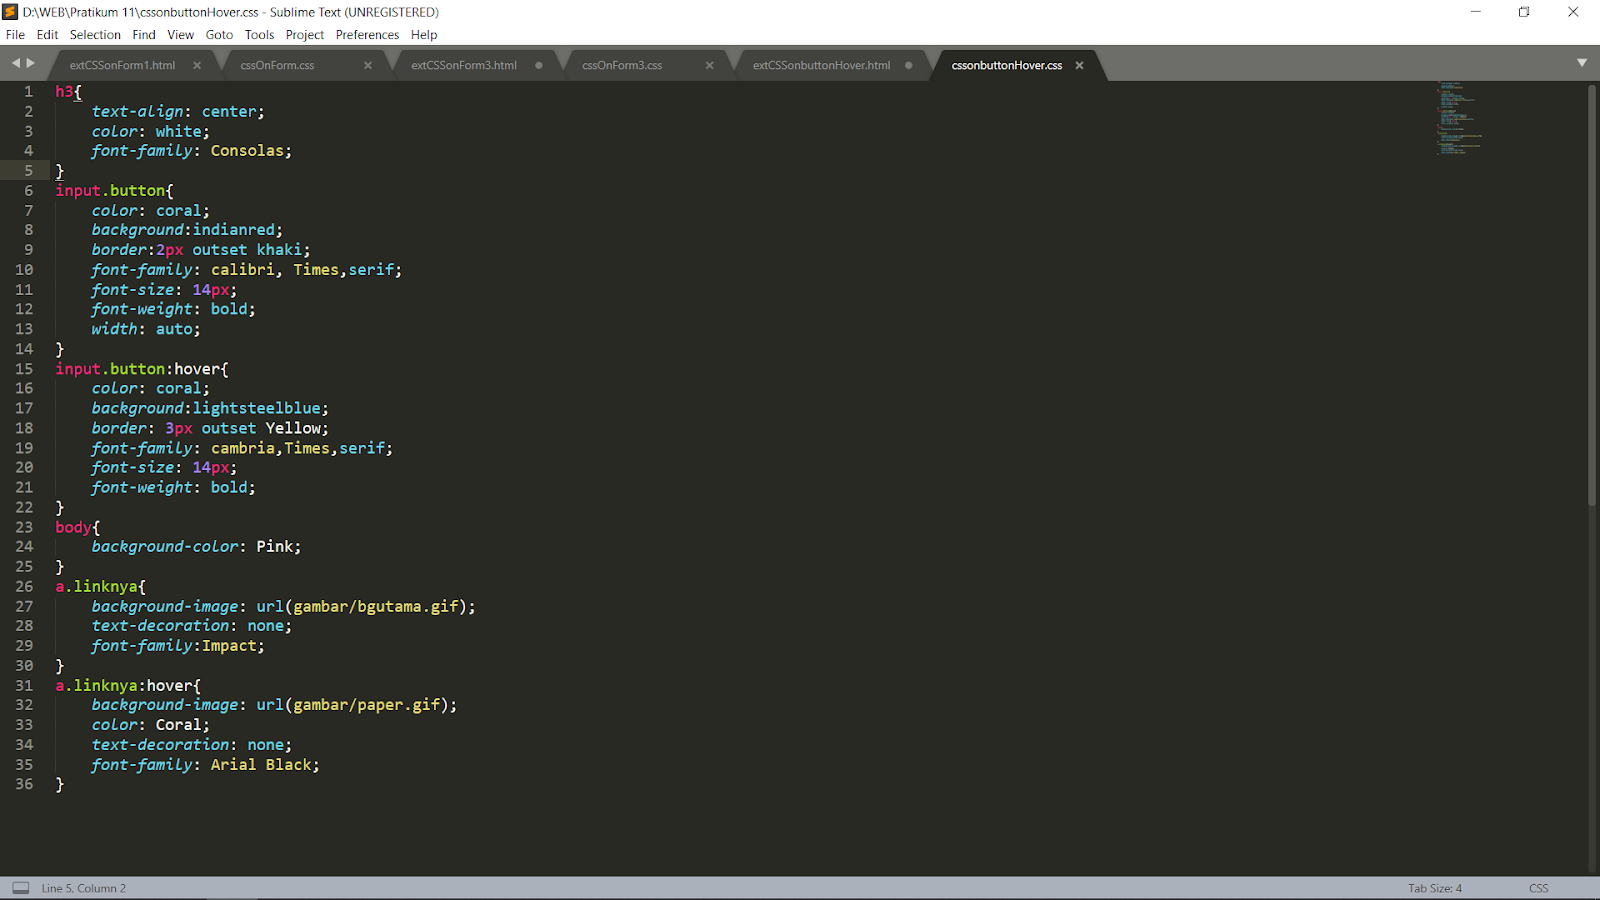Close the cssOnForm.css tab
The image size is (1600, 900).
[x=368, y=65]
